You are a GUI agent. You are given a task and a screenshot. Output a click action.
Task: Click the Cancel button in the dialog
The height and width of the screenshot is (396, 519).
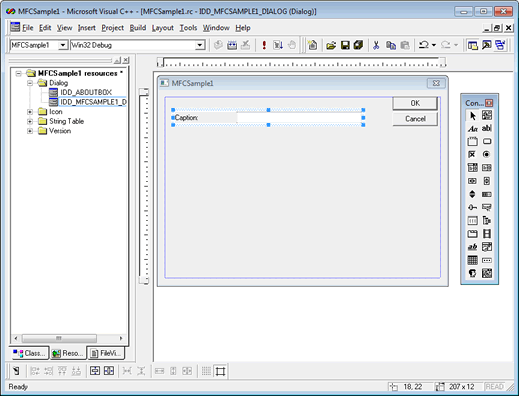click(415, 119)
